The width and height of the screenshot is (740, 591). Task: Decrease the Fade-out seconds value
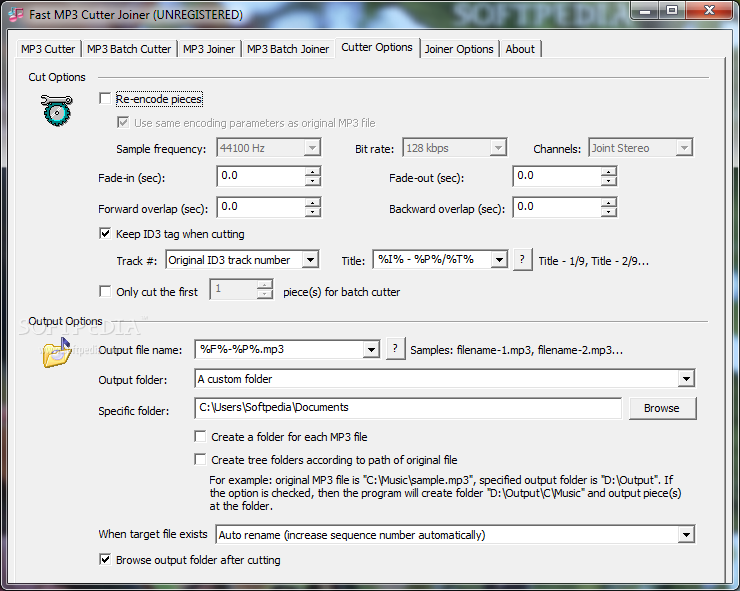coord(609,181)
